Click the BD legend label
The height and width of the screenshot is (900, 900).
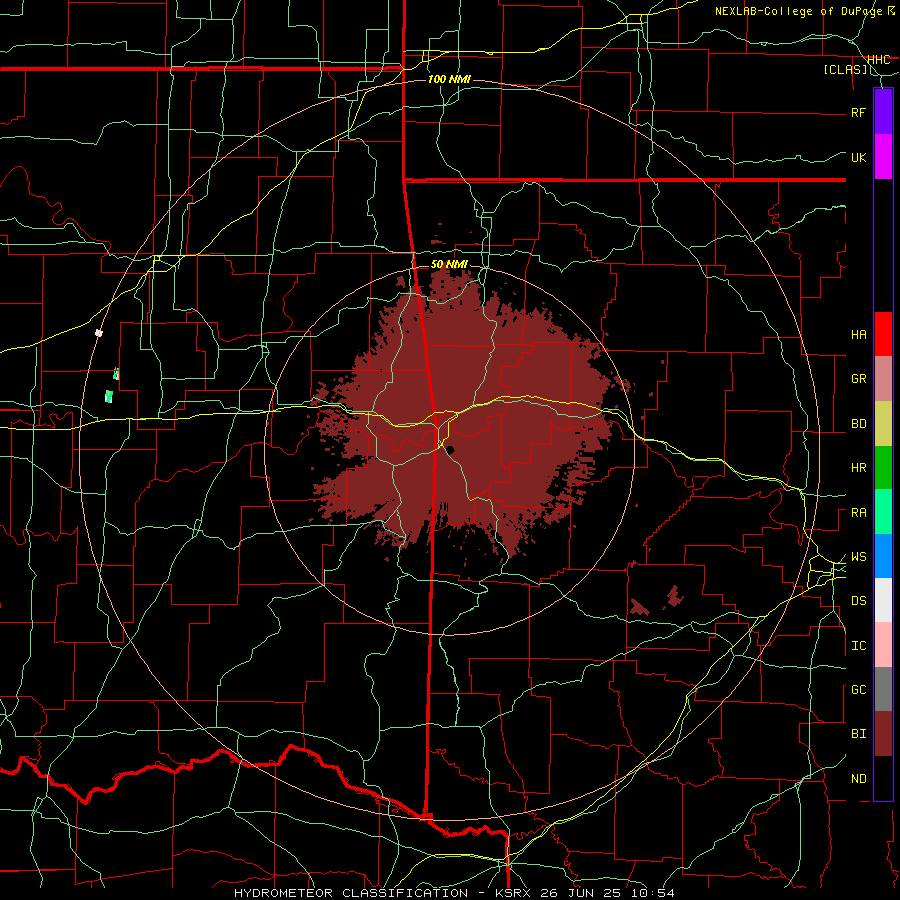tap(858, 424)
